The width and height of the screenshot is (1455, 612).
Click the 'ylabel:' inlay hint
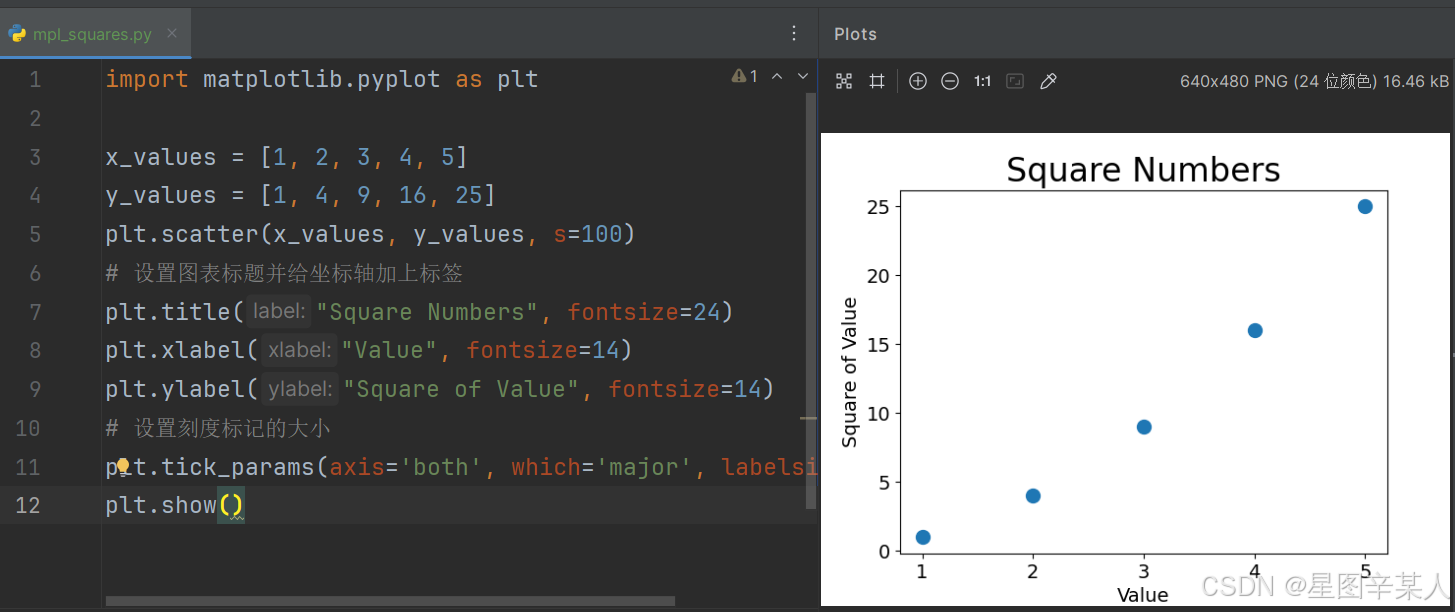pyautogui.click(x=300, y=389)
